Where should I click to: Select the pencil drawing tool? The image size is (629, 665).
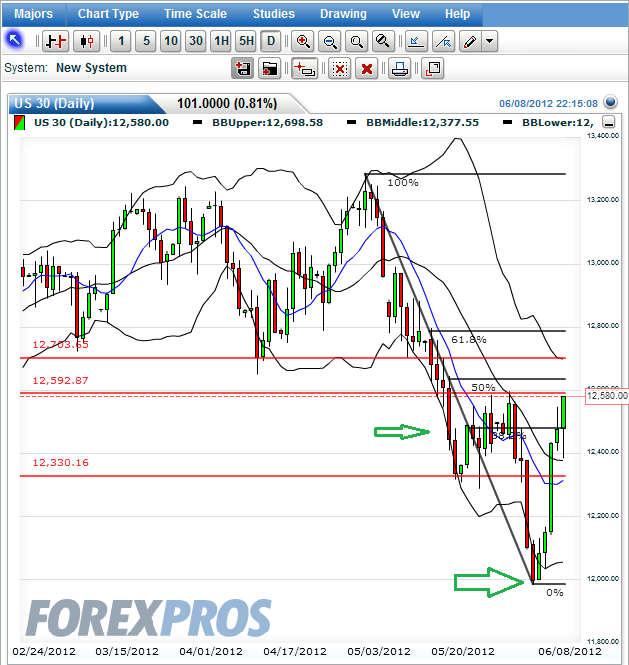(470, 41)
